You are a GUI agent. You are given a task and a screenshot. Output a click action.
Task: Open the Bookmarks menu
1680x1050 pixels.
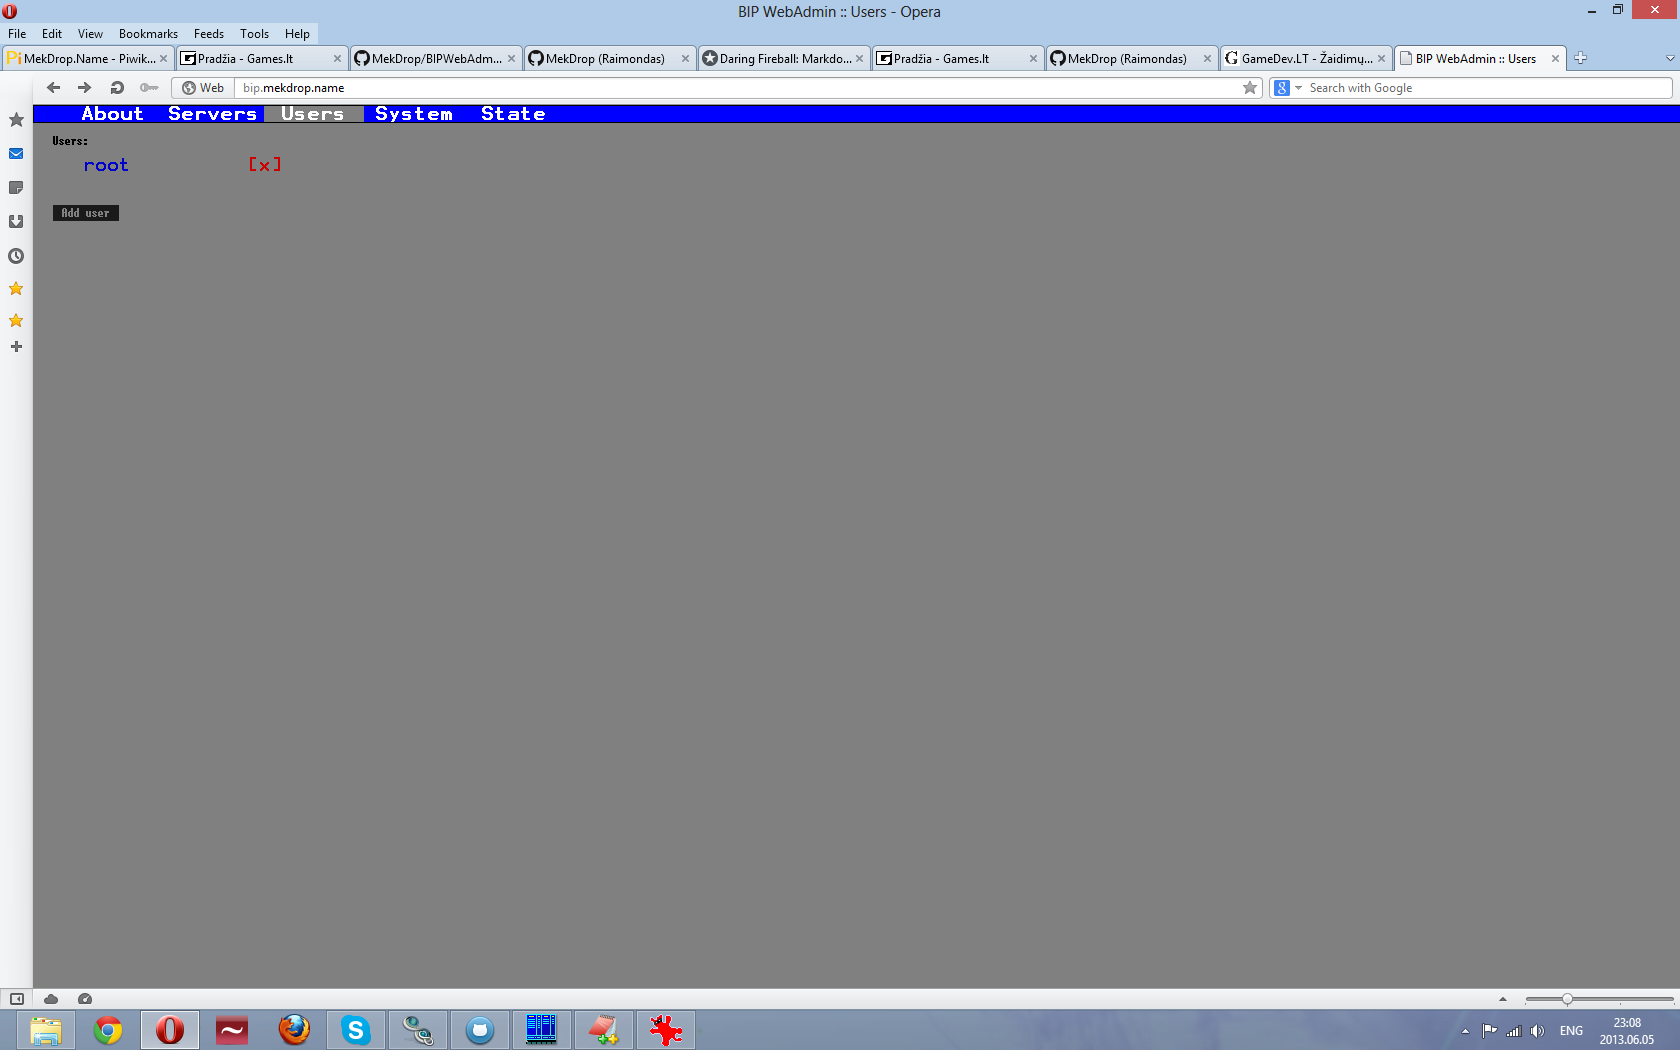(x=148, y=33)
